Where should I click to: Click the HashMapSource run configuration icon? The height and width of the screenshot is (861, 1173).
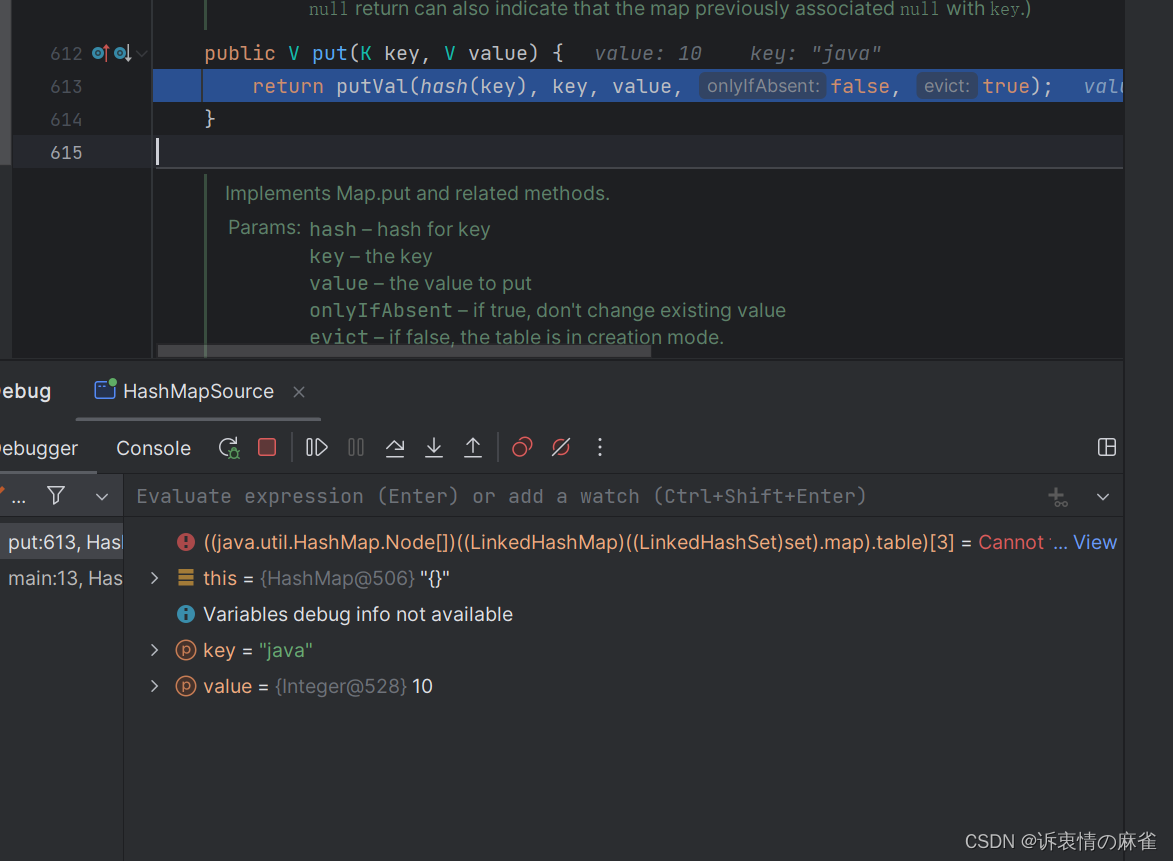(105, 390)
